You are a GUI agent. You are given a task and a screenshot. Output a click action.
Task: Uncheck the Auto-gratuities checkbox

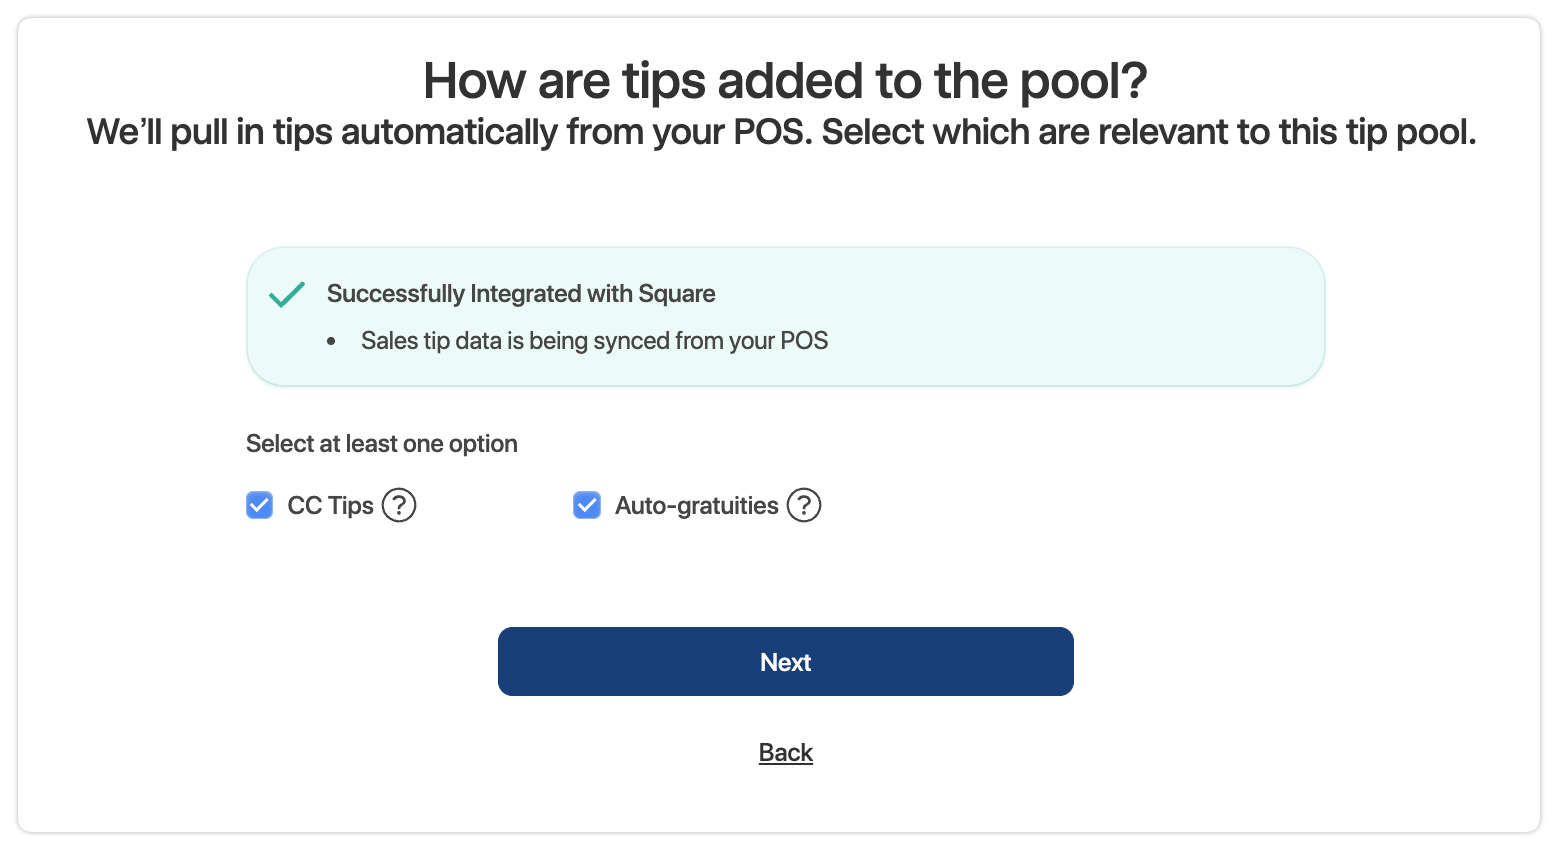tap(587, 505)
